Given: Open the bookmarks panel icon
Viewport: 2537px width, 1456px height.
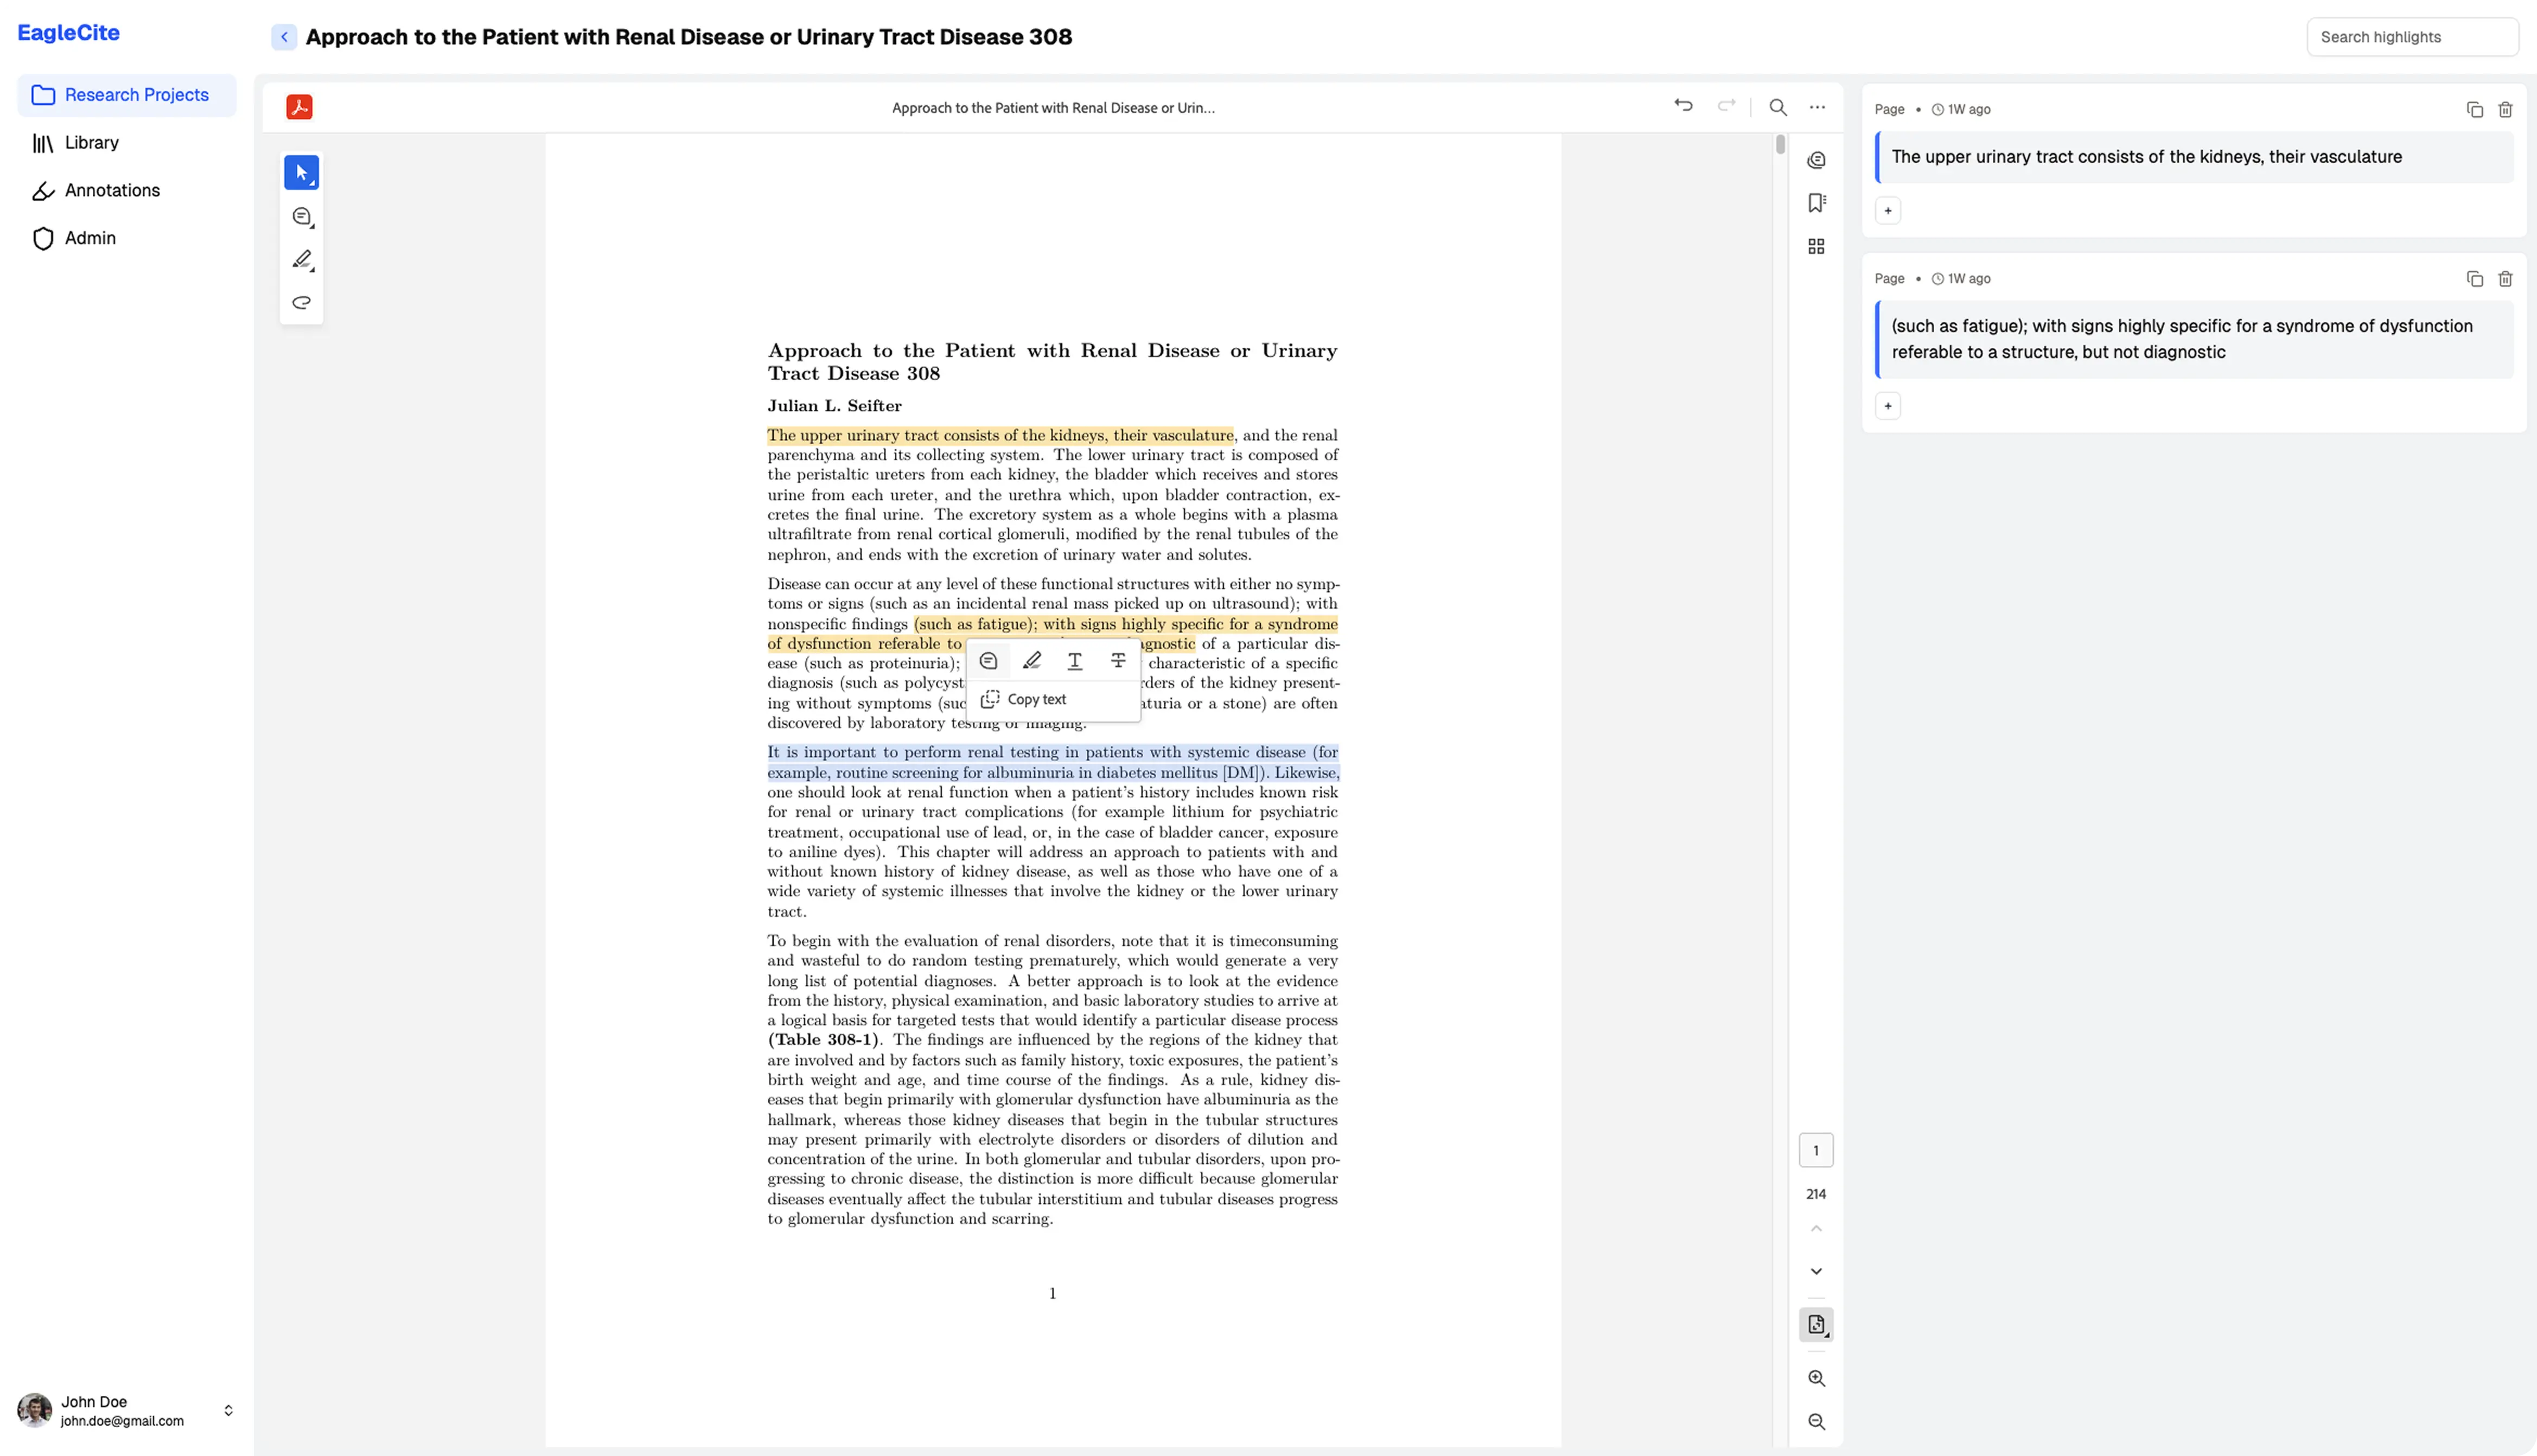Looking at the screenshot, I should [1816, 203].
